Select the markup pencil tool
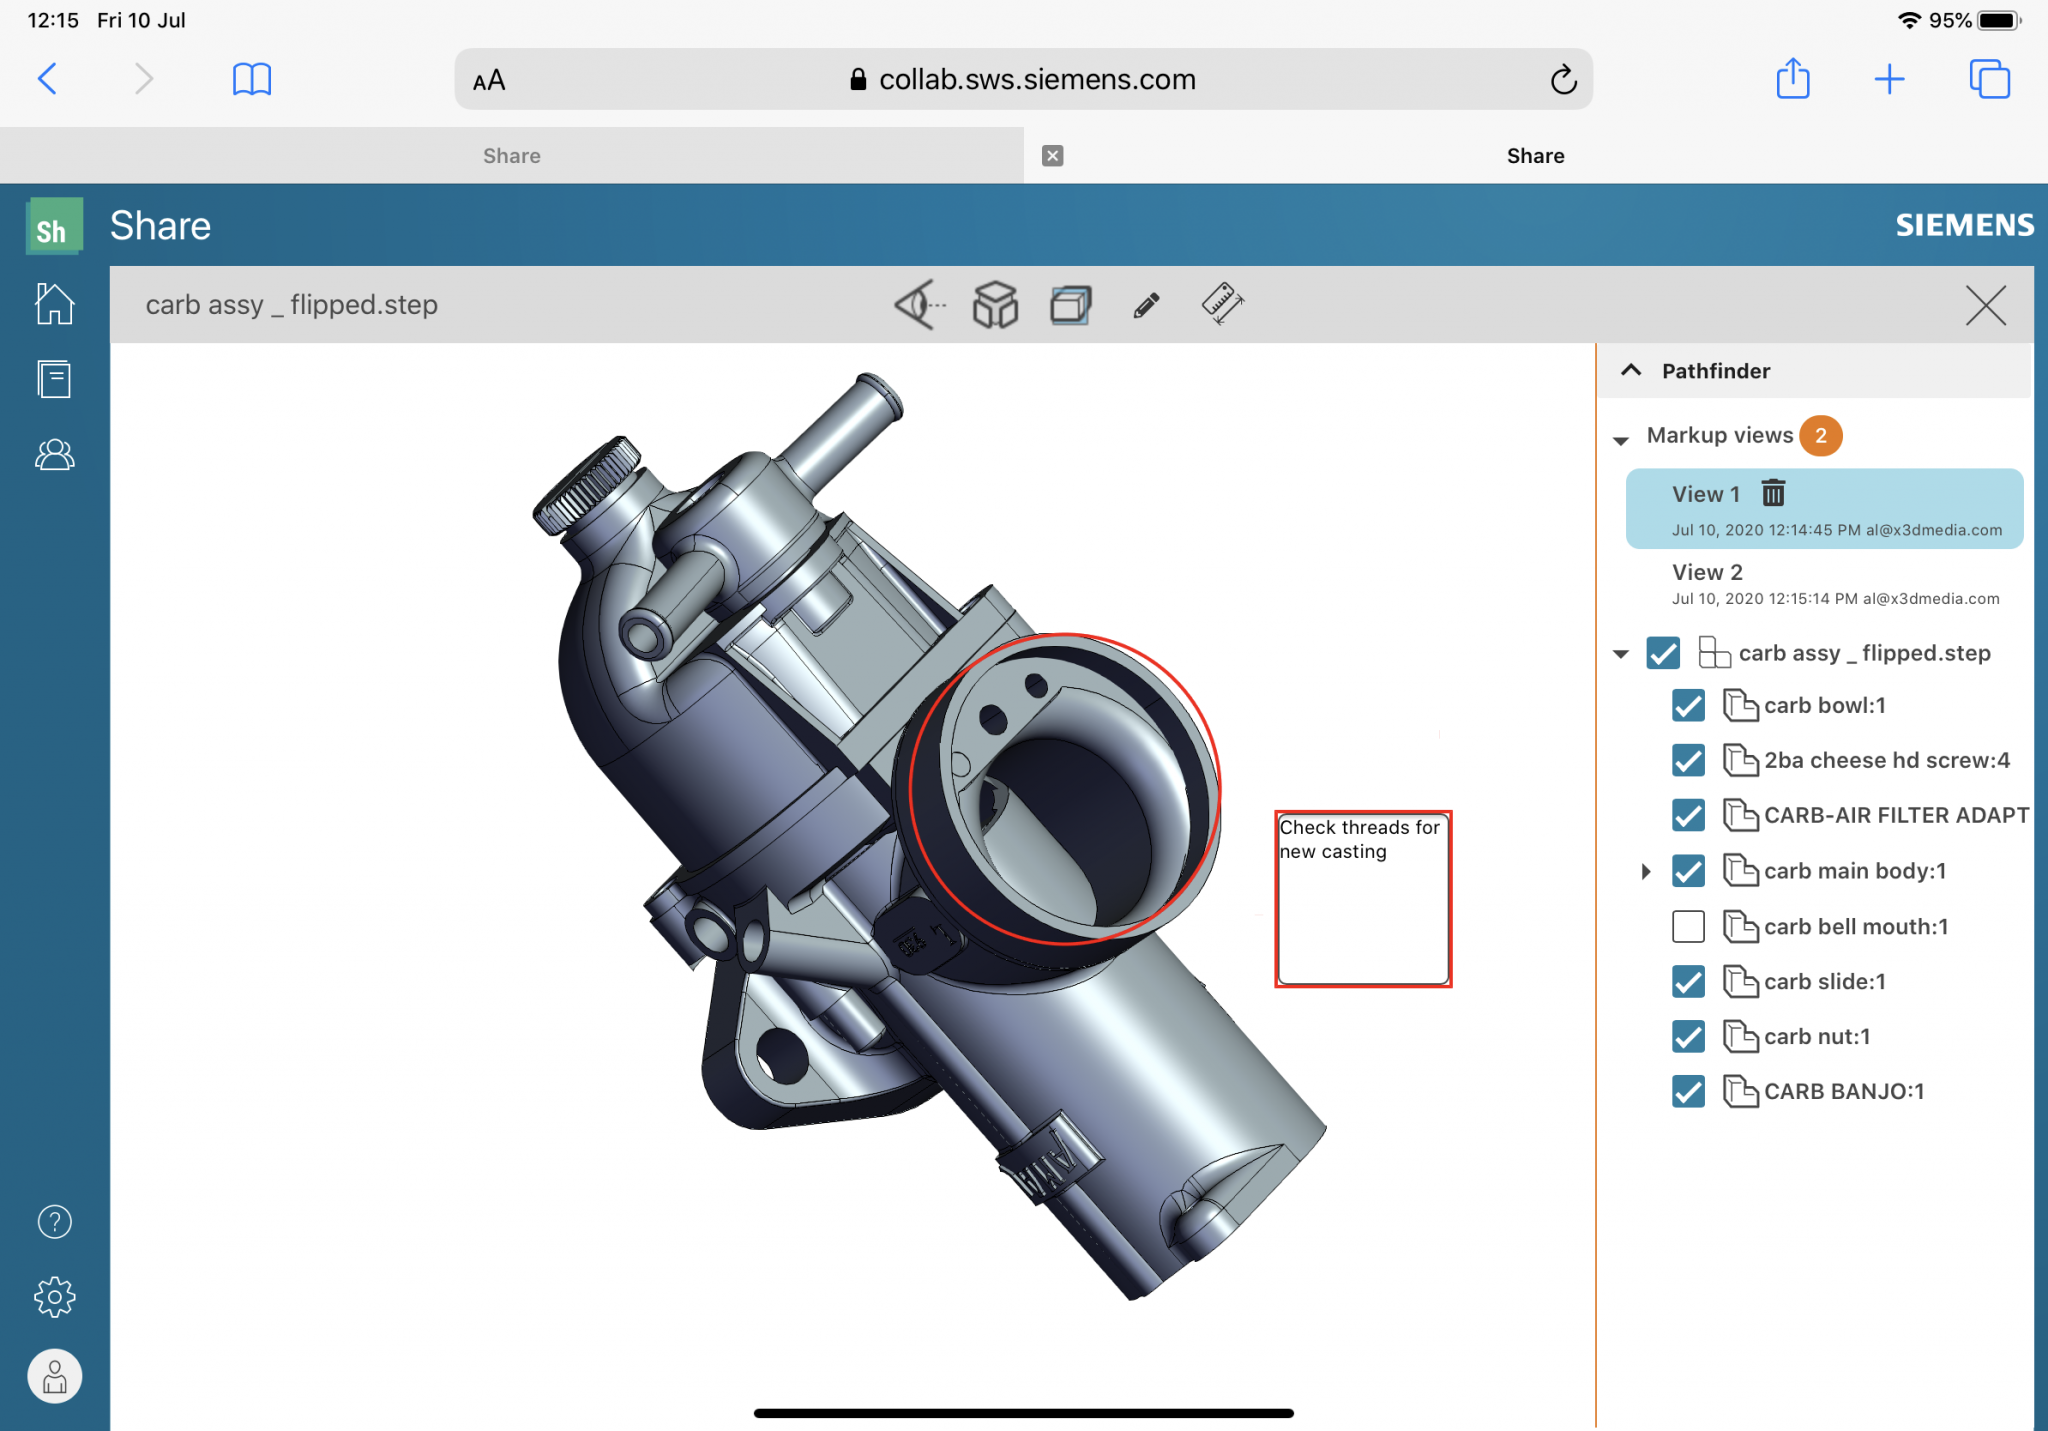This screenshot has width=2048, height=1431. tap(1144, 305)
